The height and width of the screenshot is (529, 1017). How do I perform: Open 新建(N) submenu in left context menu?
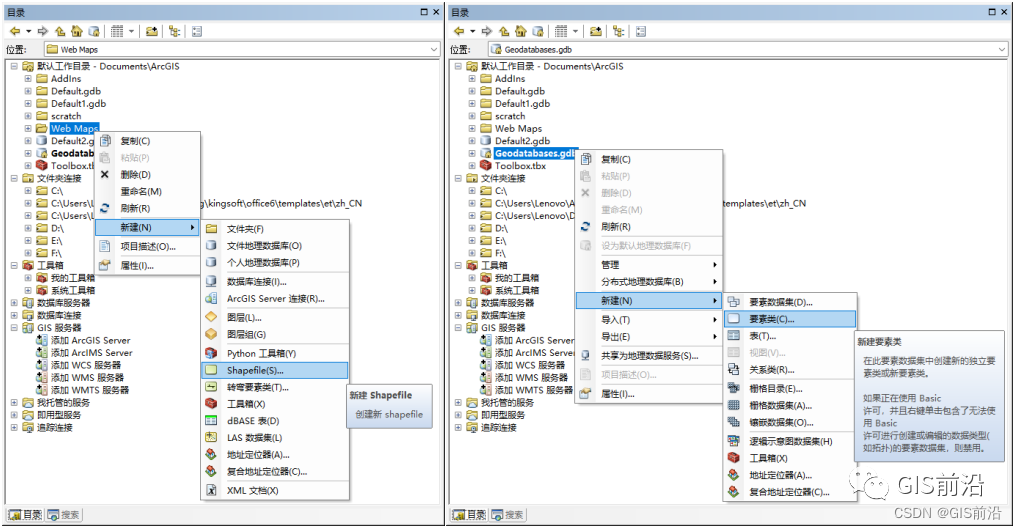pos(147,228)
